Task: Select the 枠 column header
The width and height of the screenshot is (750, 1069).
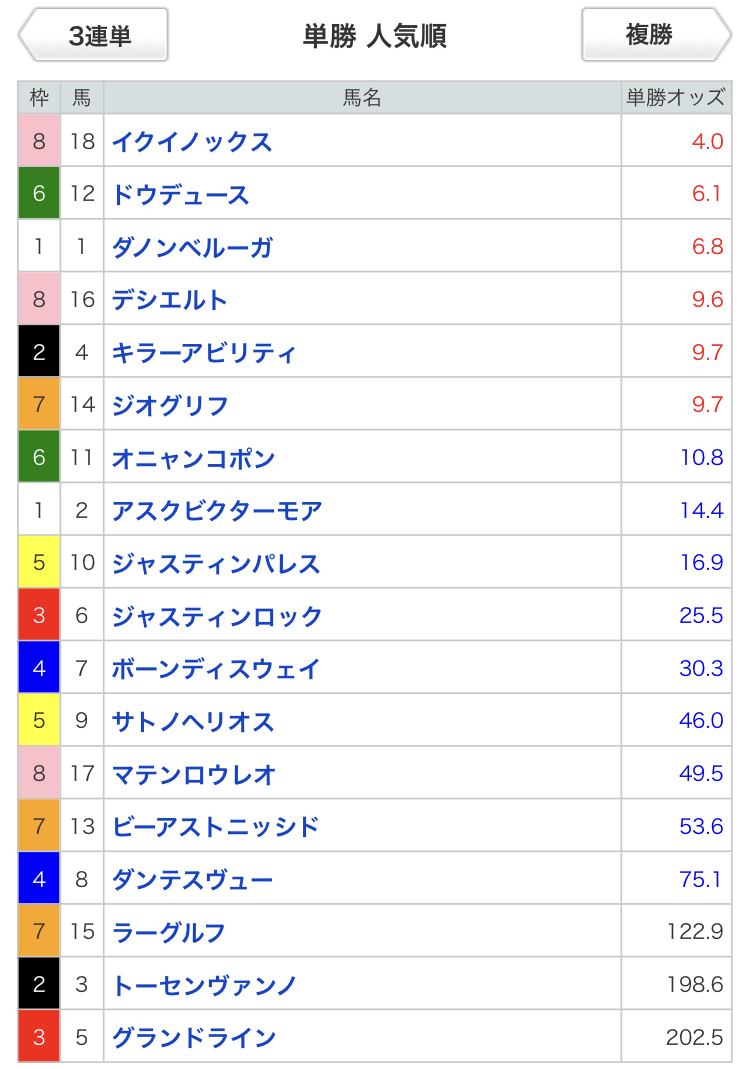Action: (x=39, y=97)
